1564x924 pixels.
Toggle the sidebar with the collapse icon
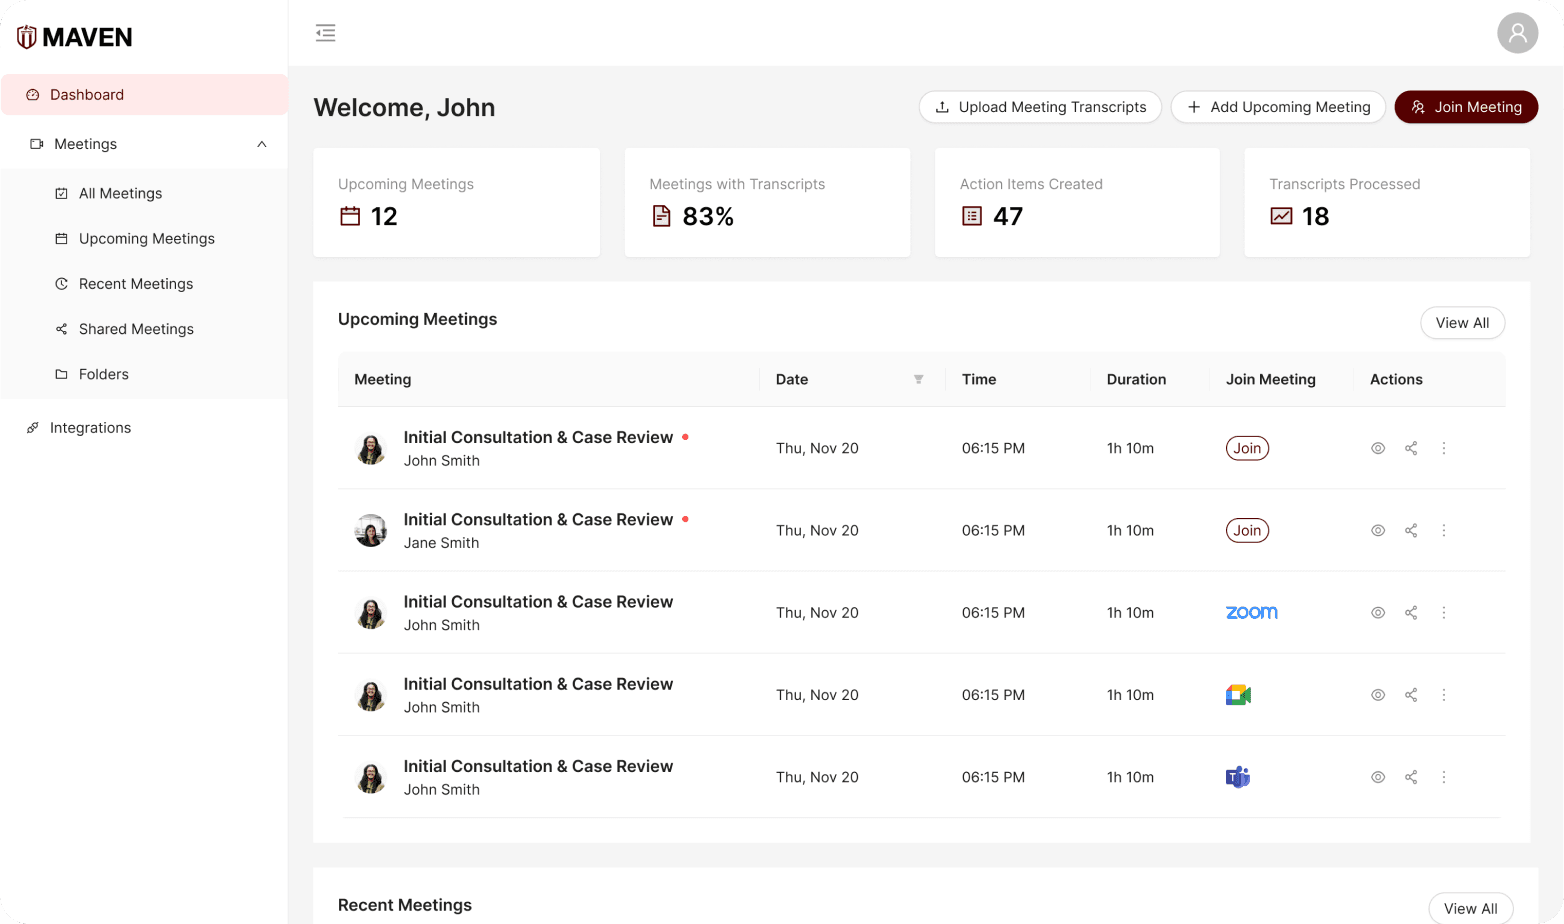pyautogui.click(x=325, y=32)
